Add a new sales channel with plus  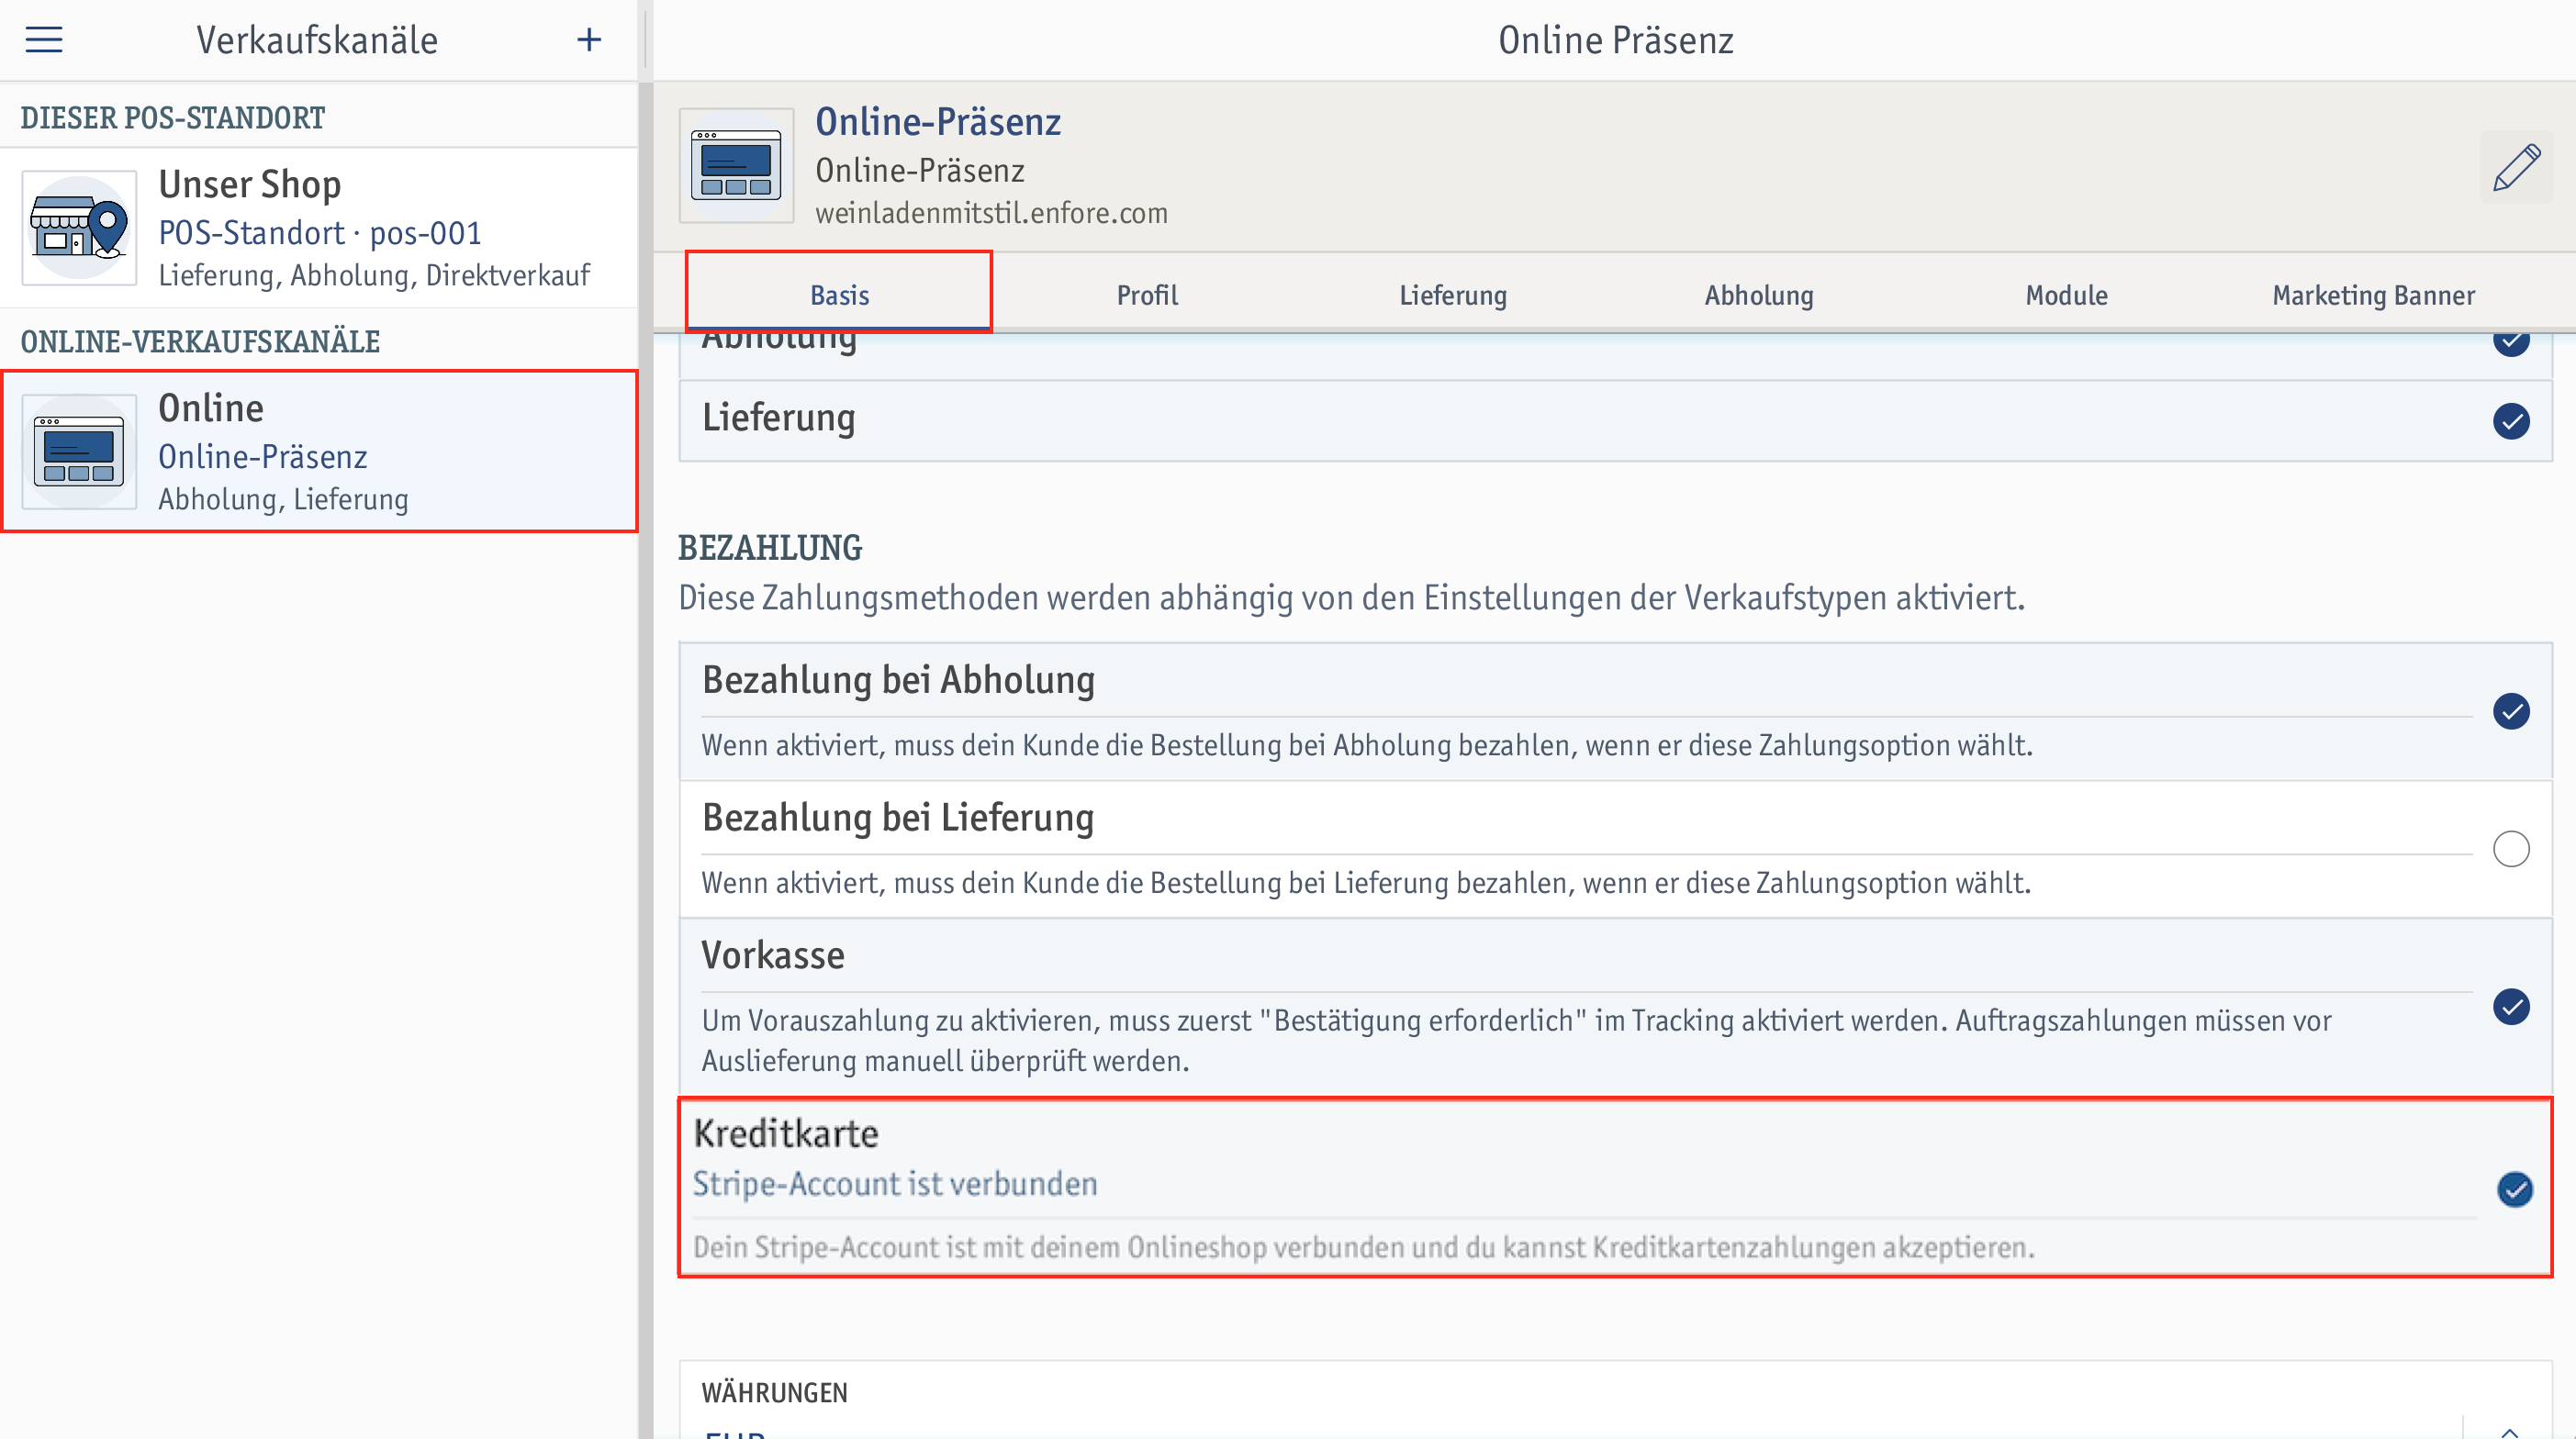click(x=589, y=40)
